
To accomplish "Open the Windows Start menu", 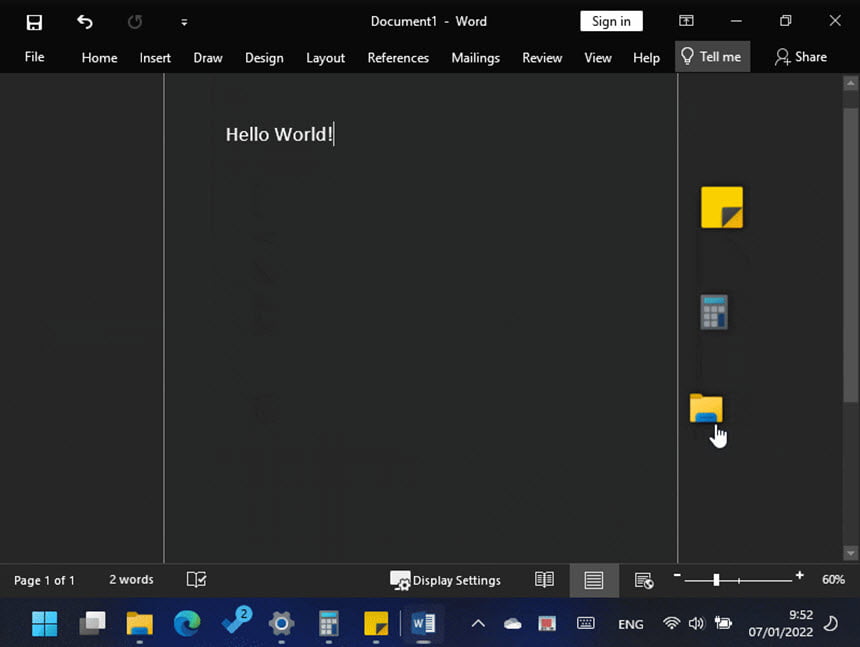I will tap(44, 623).
